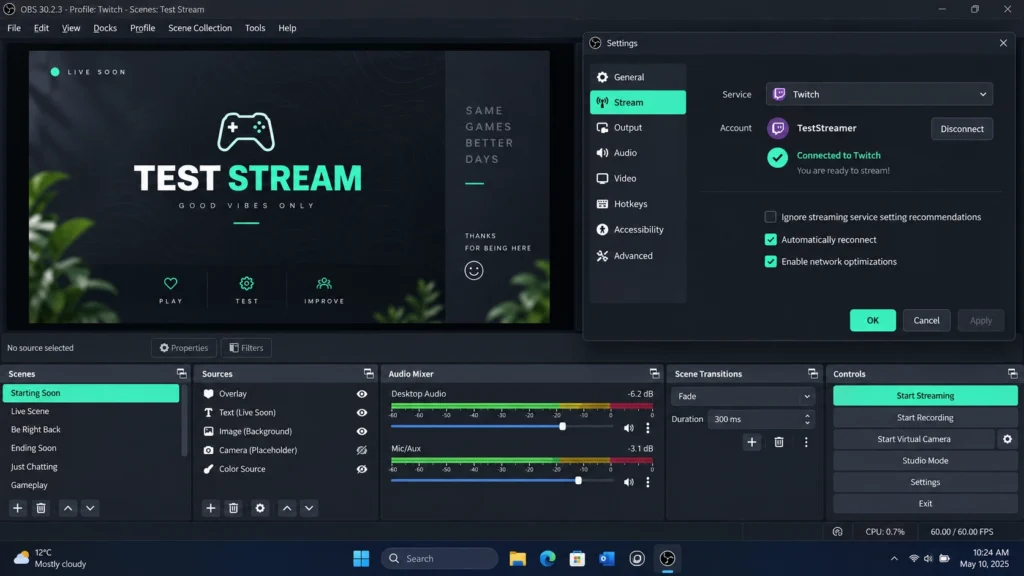This screenshot has height=576, width=1024.
Task: Move source down arrow in Sources panel
Action: 309,508
